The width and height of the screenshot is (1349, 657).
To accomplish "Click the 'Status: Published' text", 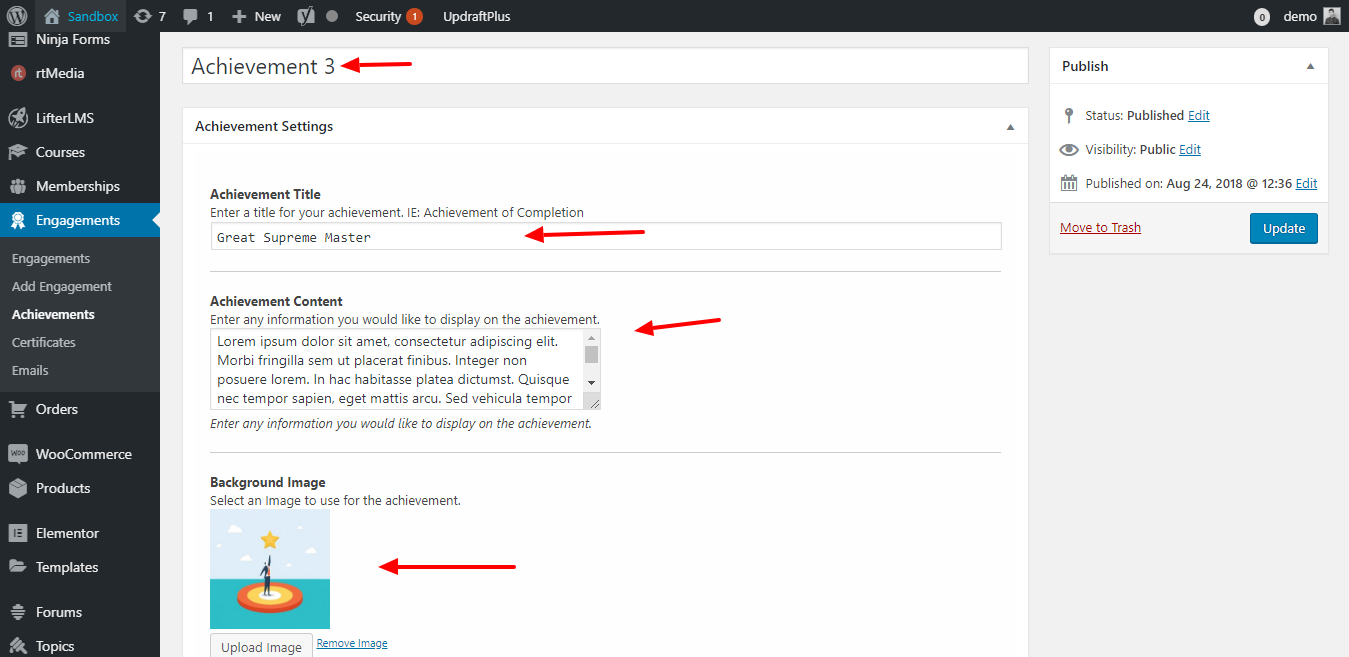I will coord(1135,115).
